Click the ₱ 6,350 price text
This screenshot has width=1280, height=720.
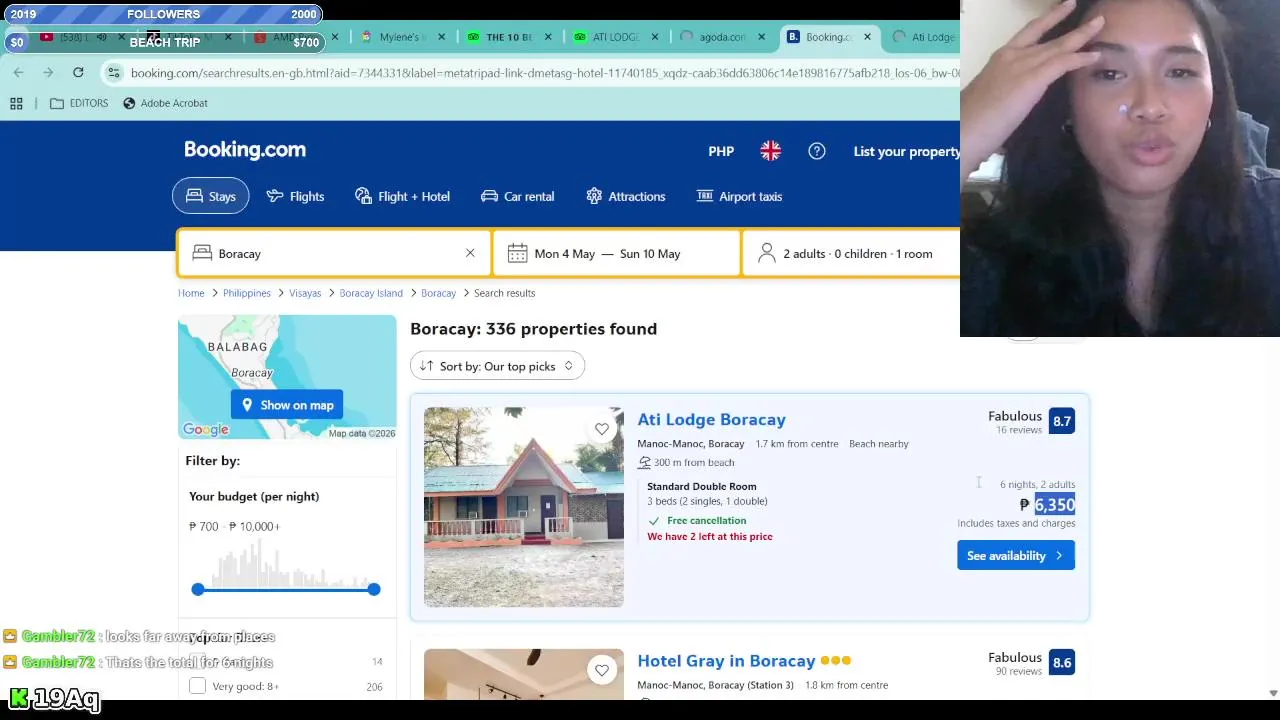point(1047,505)
